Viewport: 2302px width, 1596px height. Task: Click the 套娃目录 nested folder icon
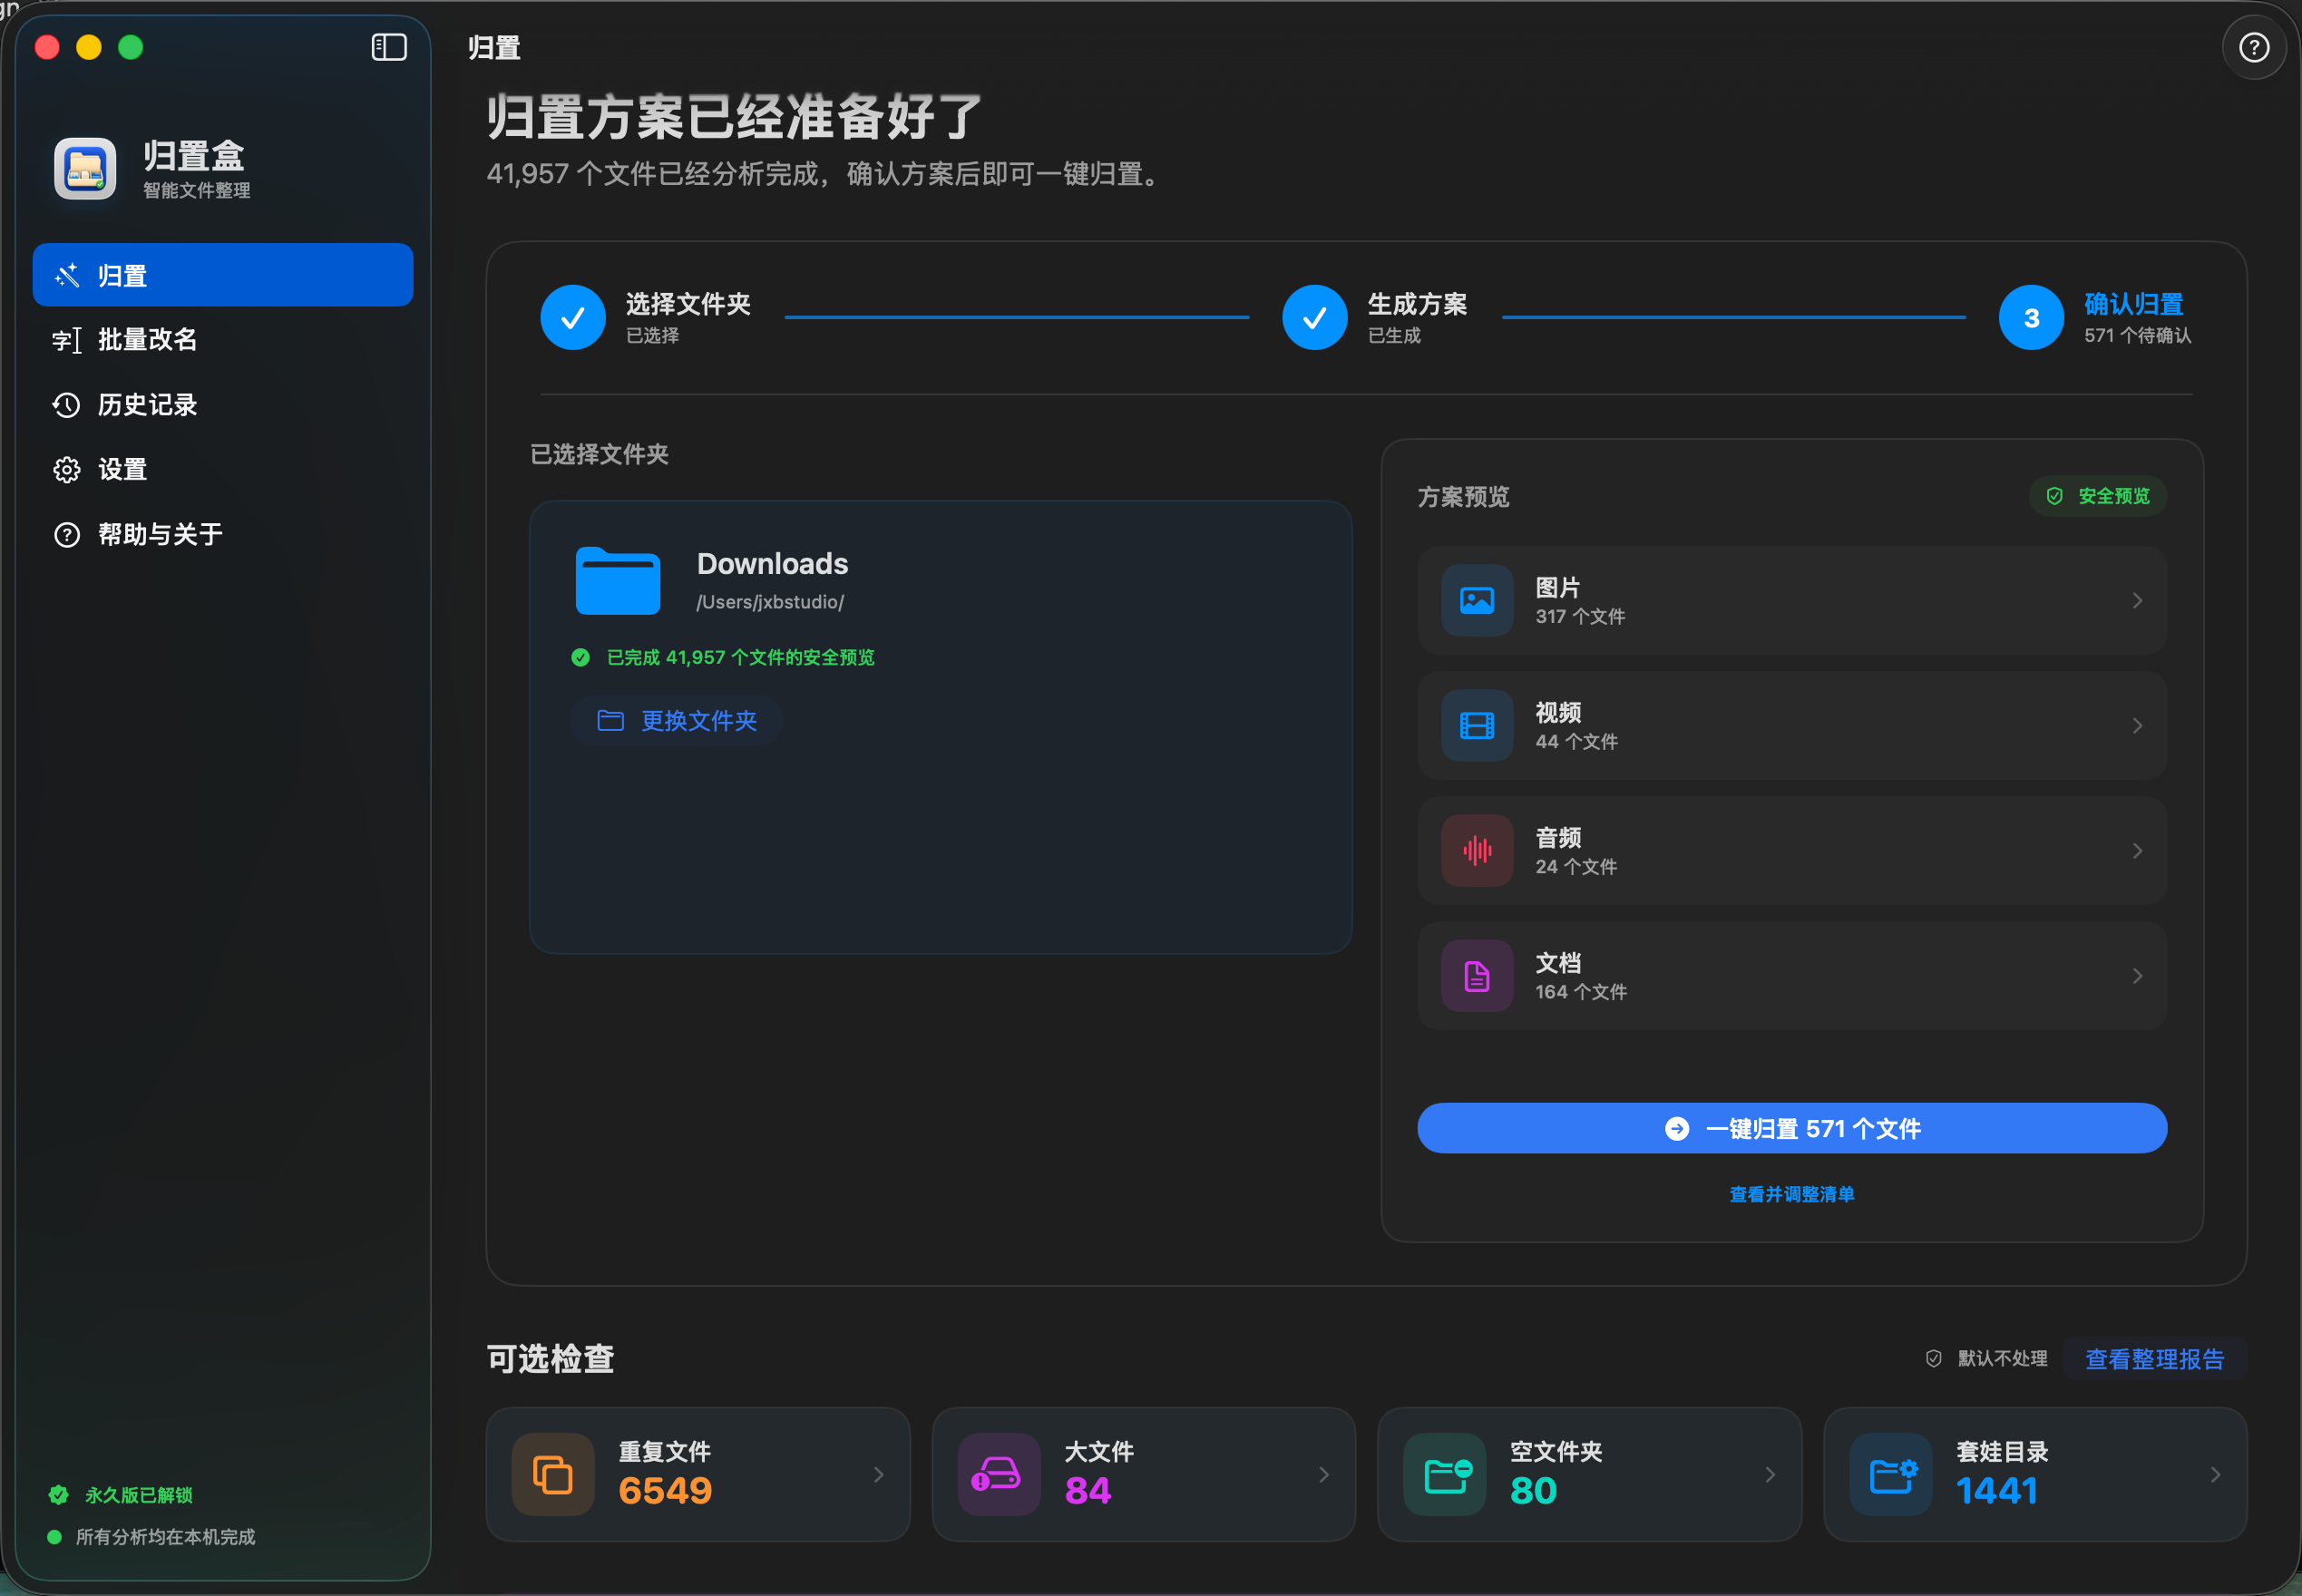[1890, 1474]
